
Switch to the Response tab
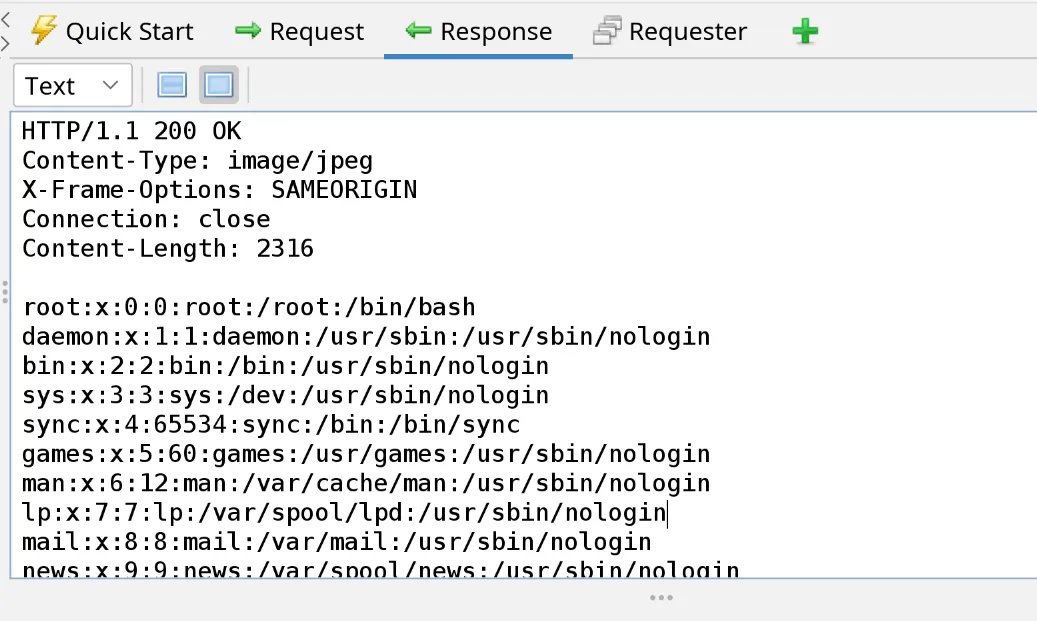pyautogui.click(x=478, y=31)
